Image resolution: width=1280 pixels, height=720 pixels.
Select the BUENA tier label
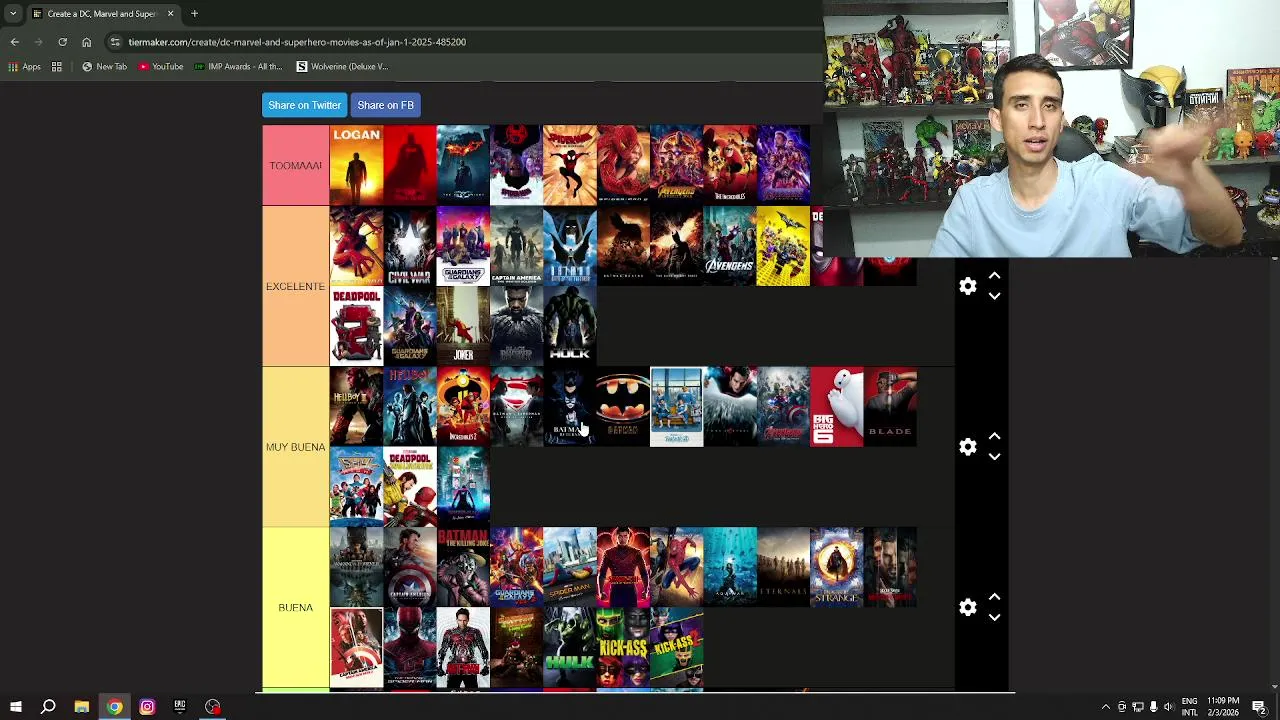pyautogui.click(x=295, y=607)
